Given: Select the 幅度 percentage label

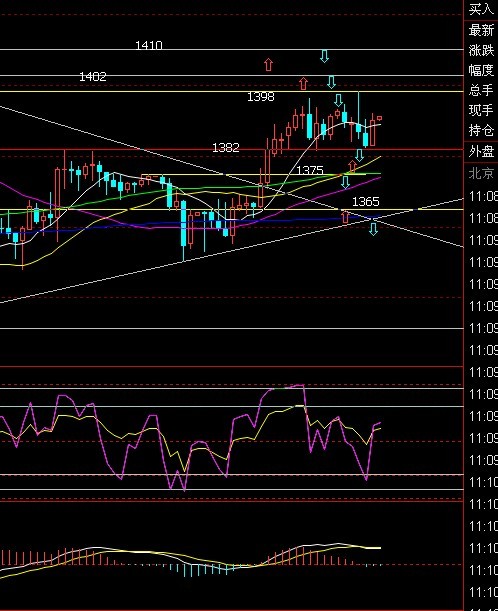Looking at the screenshot, I should click(x=481, y=70).
